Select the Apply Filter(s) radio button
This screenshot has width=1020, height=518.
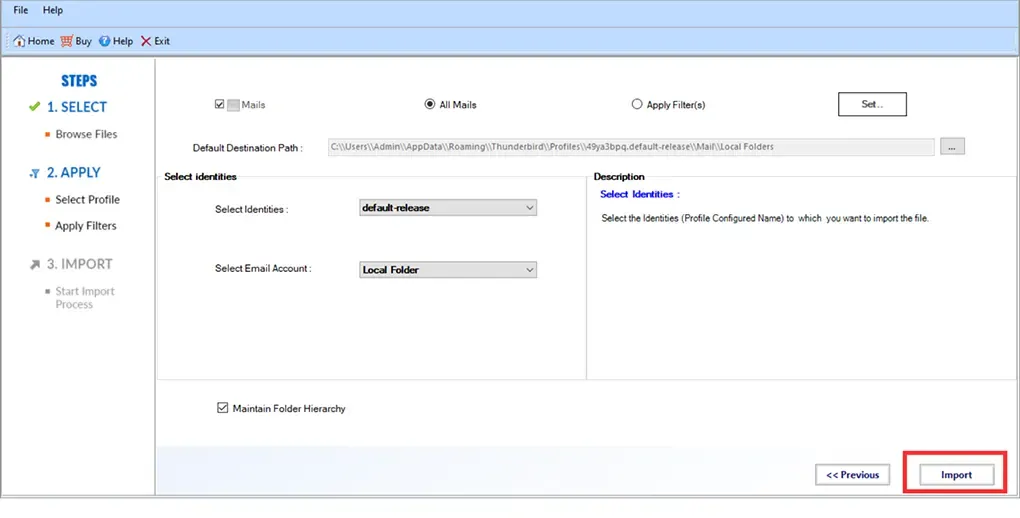637,104
